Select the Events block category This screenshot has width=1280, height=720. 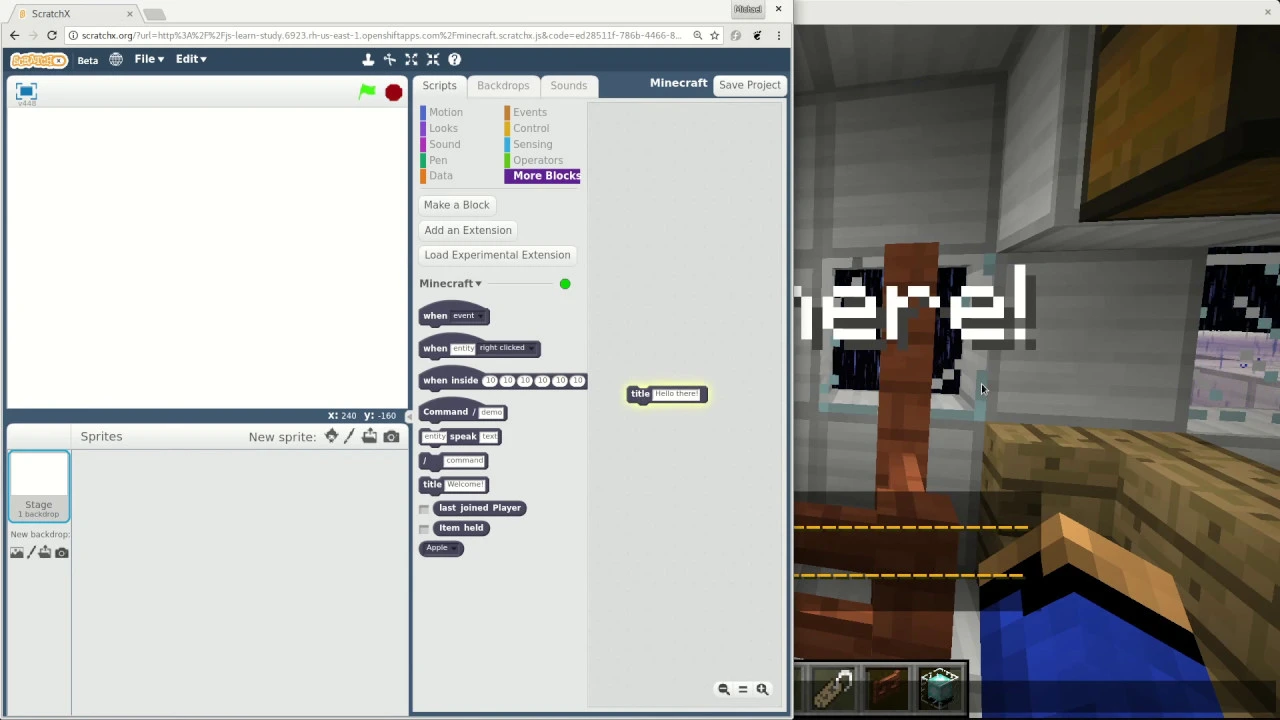pyautogui.click(x=530, y=112)
